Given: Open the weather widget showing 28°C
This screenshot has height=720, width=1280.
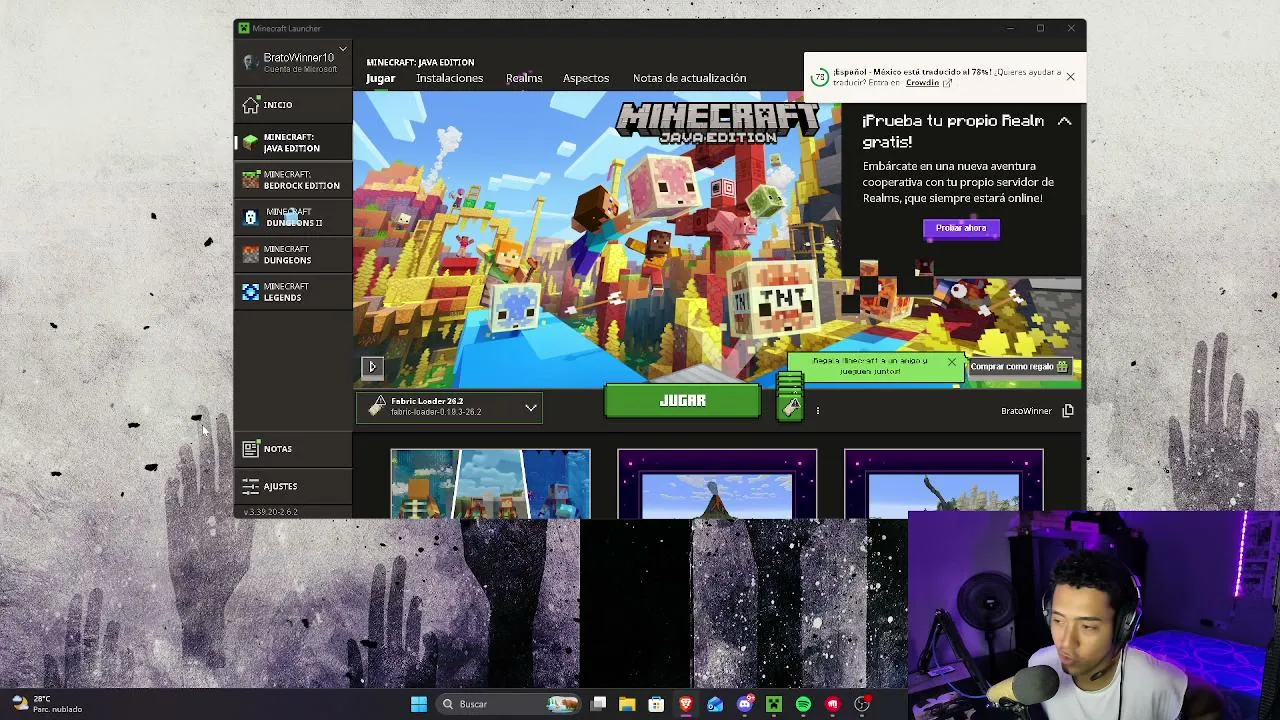Looking at the screenshot, I should [x=46, y=704].
